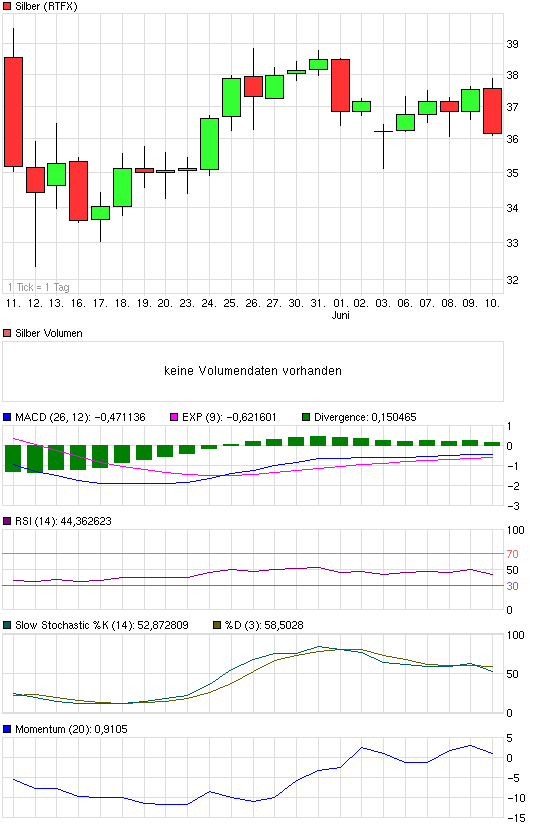The width and height of the screenshot is (545, 826).
Task: Click the red candle on June 01
Action: pyautogui.click(x=341, y=85)
